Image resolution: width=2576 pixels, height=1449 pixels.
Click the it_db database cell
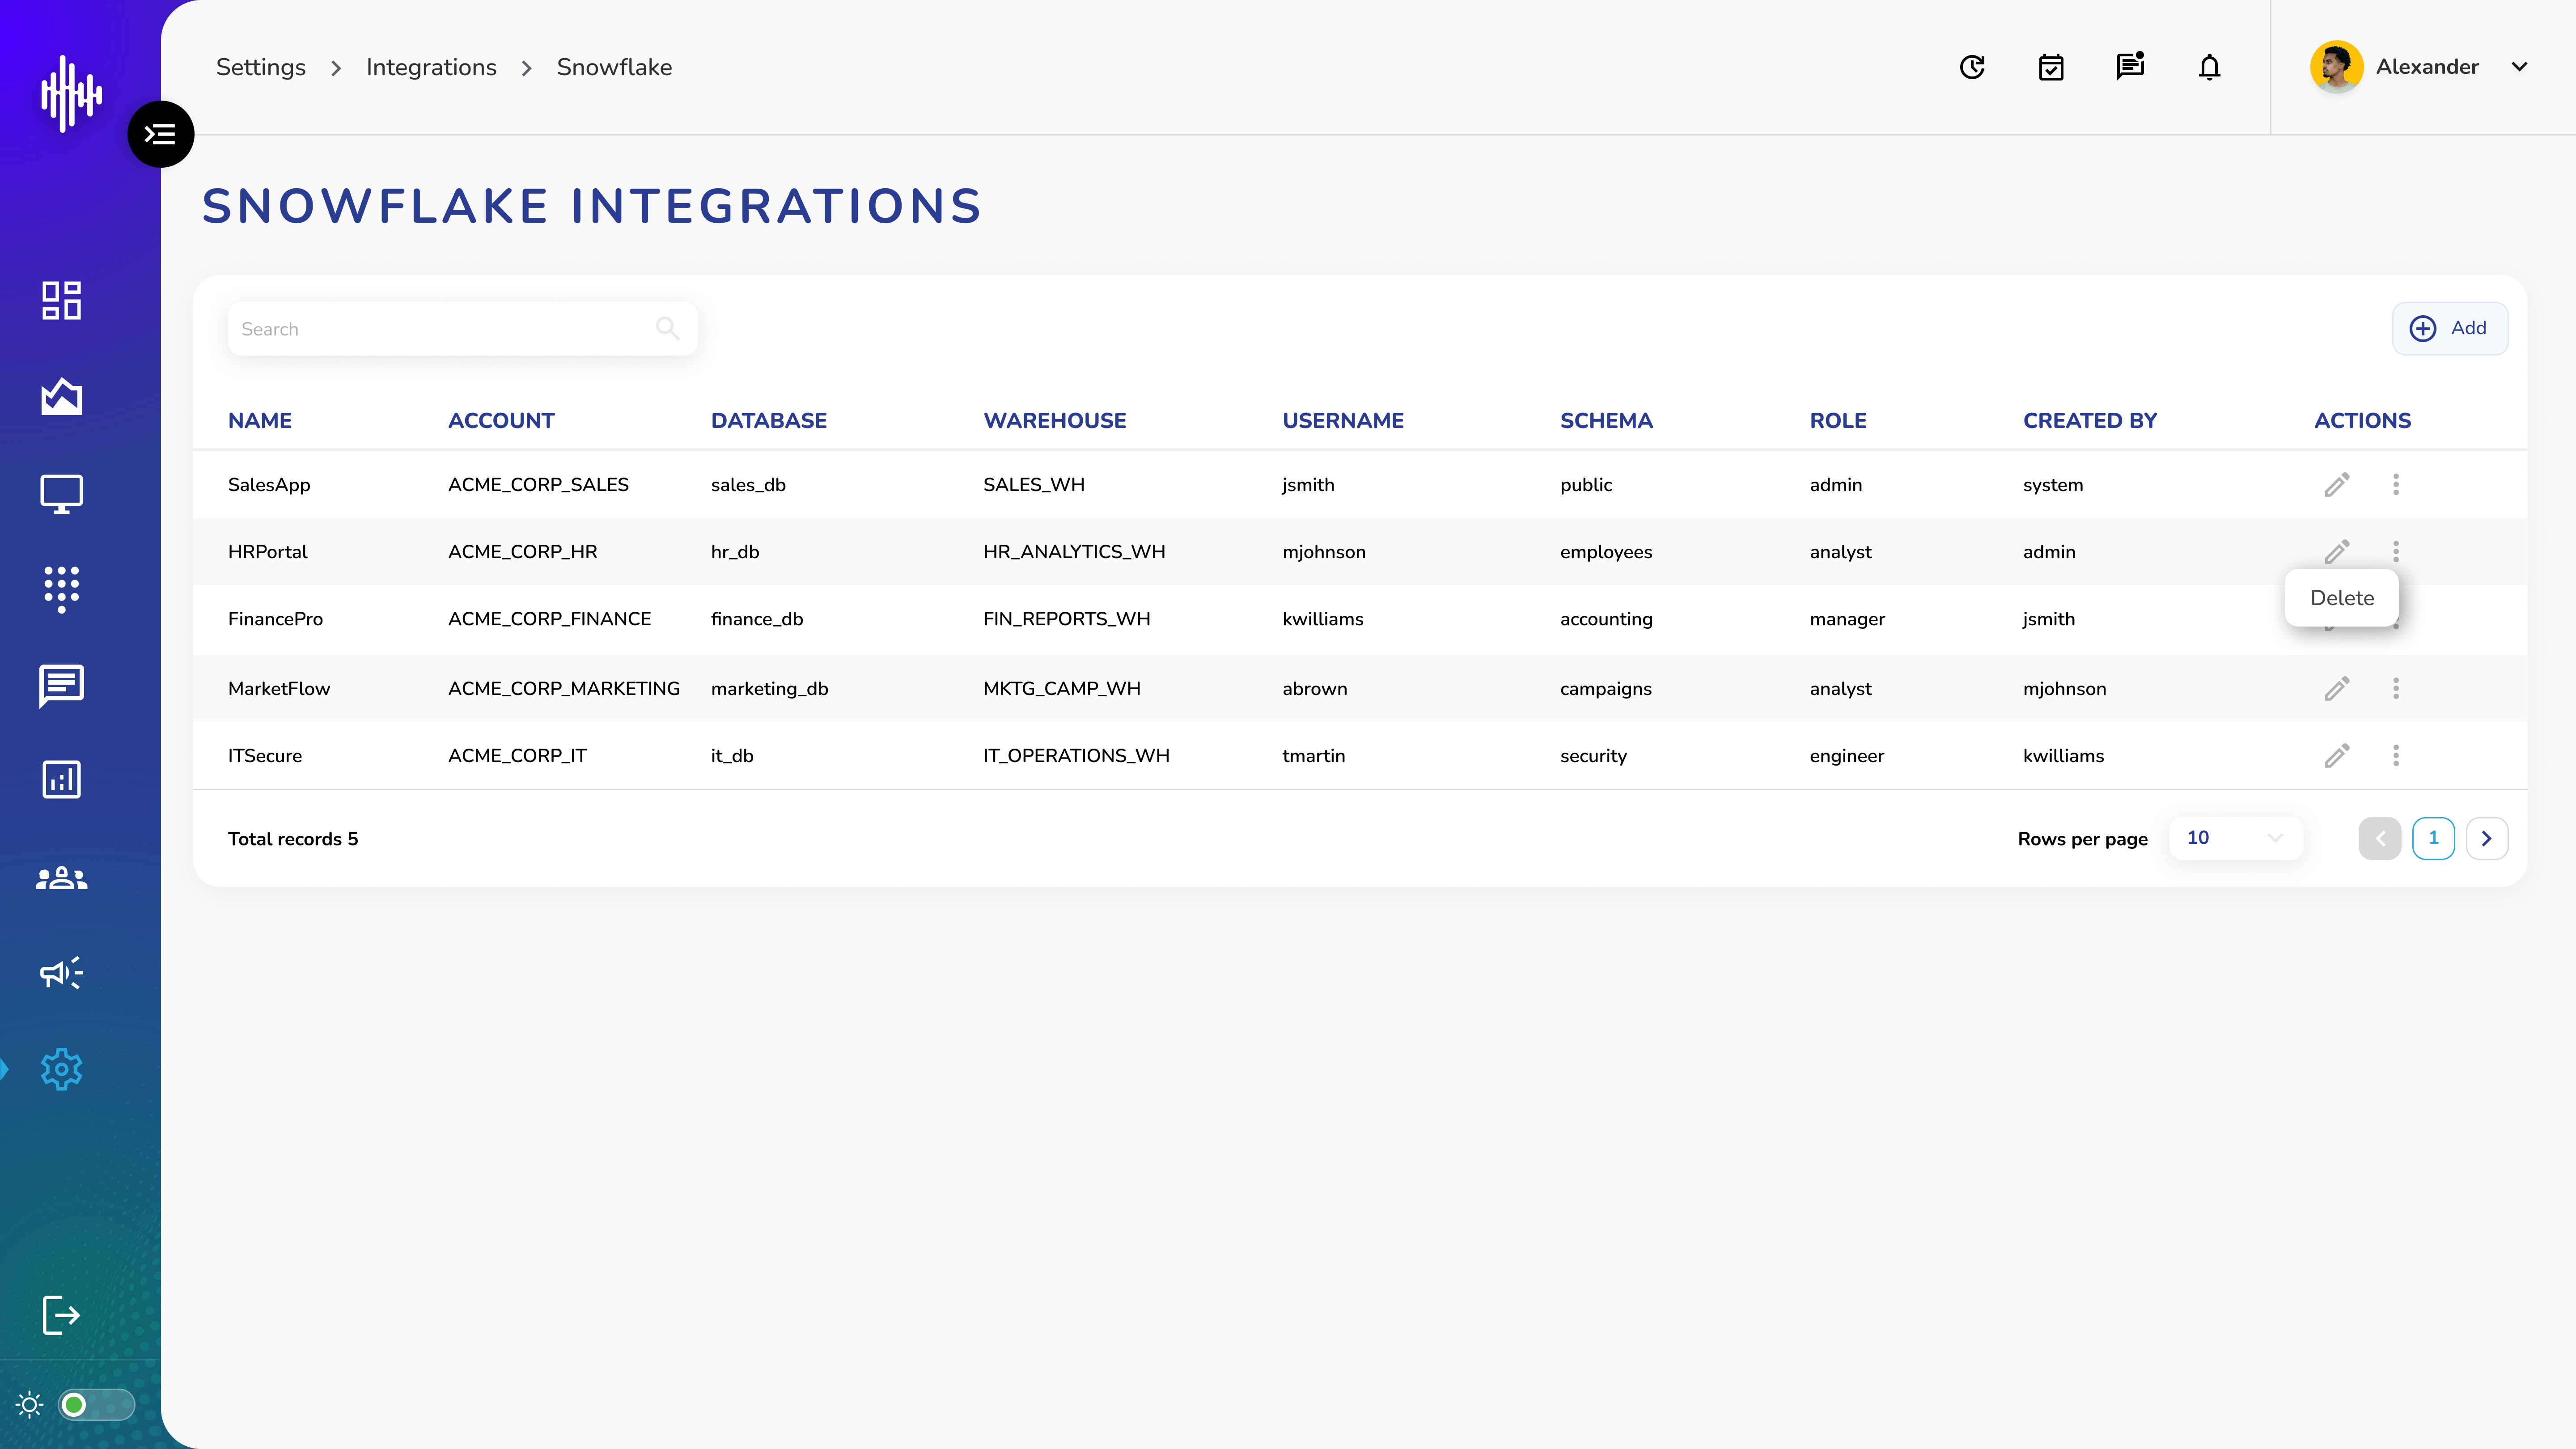pos(732,756)
